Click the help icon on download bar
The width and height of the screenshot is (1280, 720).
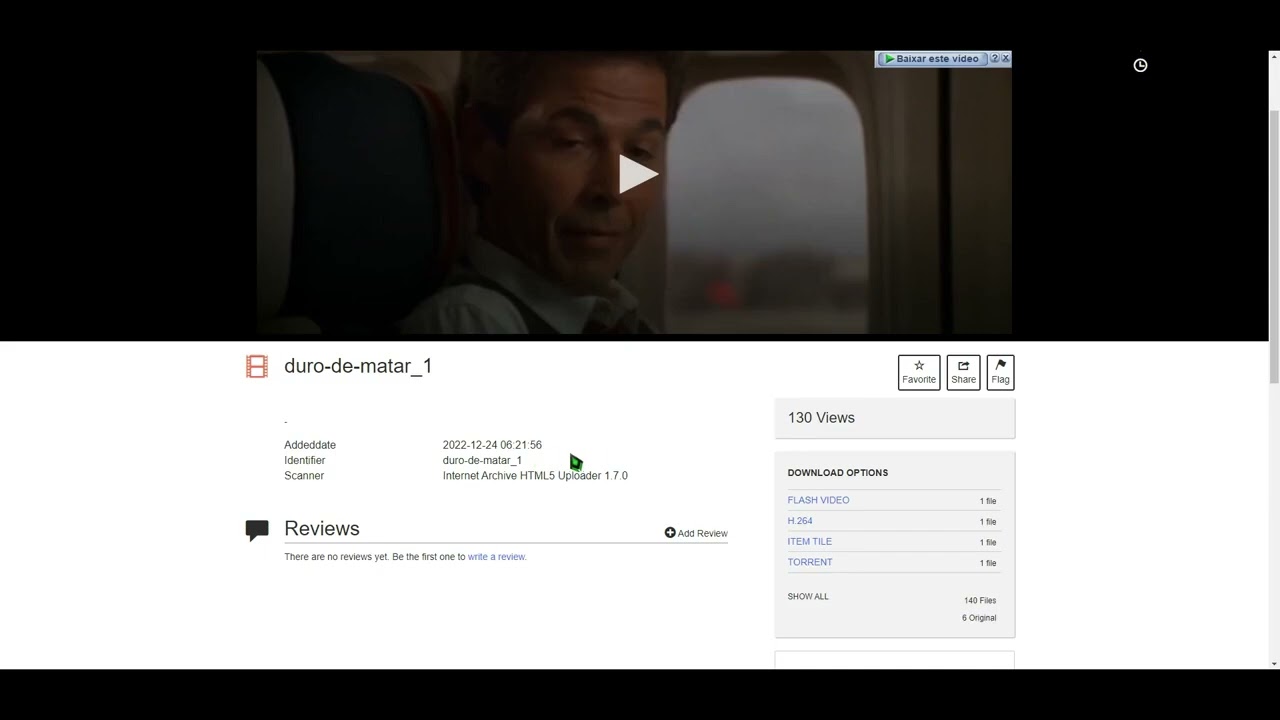994,59
